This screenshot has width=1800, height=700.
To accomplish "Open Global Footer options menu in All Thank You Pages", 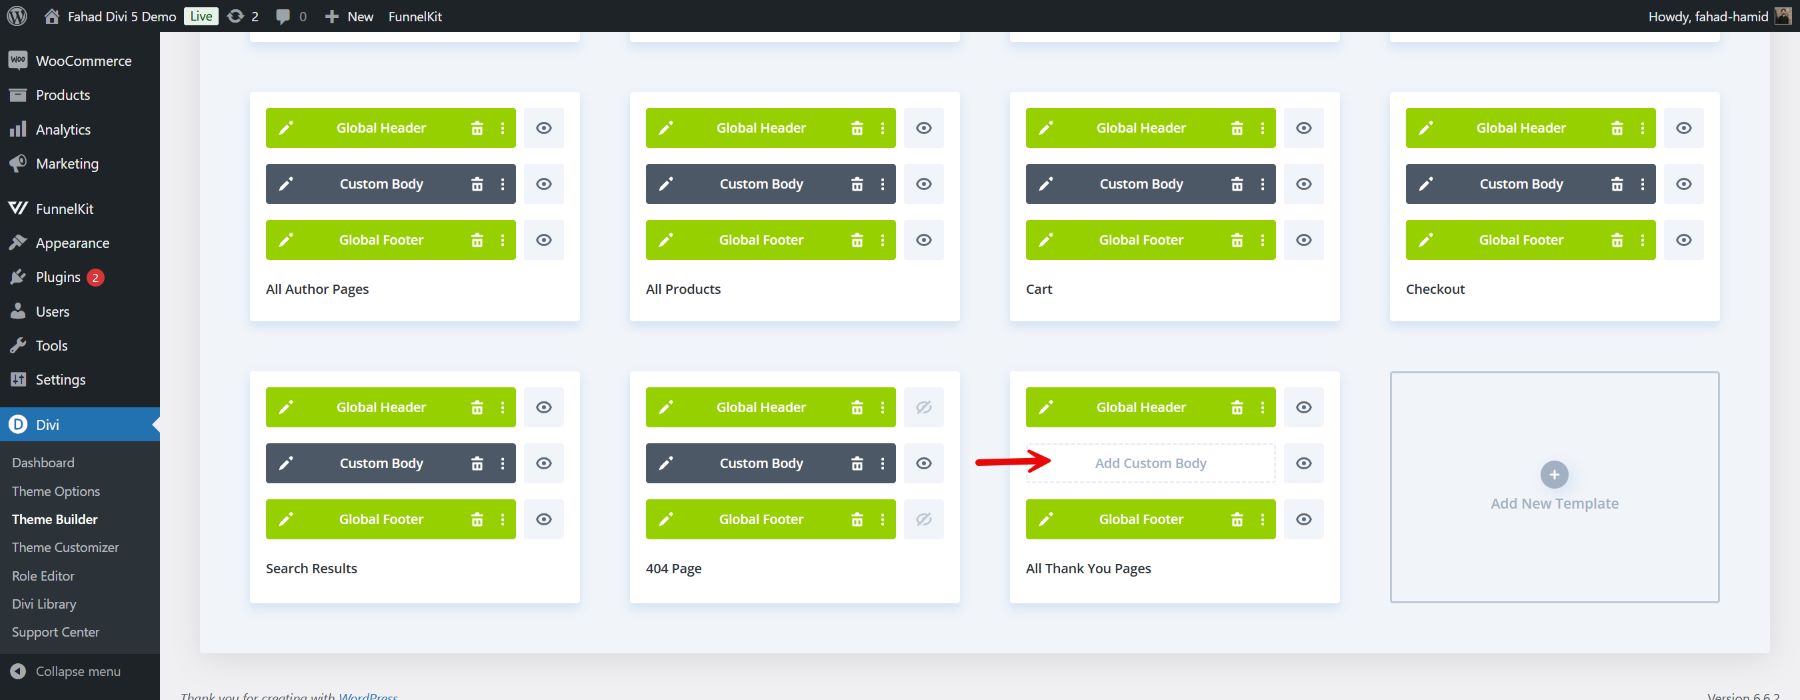I will point(1262,519).
